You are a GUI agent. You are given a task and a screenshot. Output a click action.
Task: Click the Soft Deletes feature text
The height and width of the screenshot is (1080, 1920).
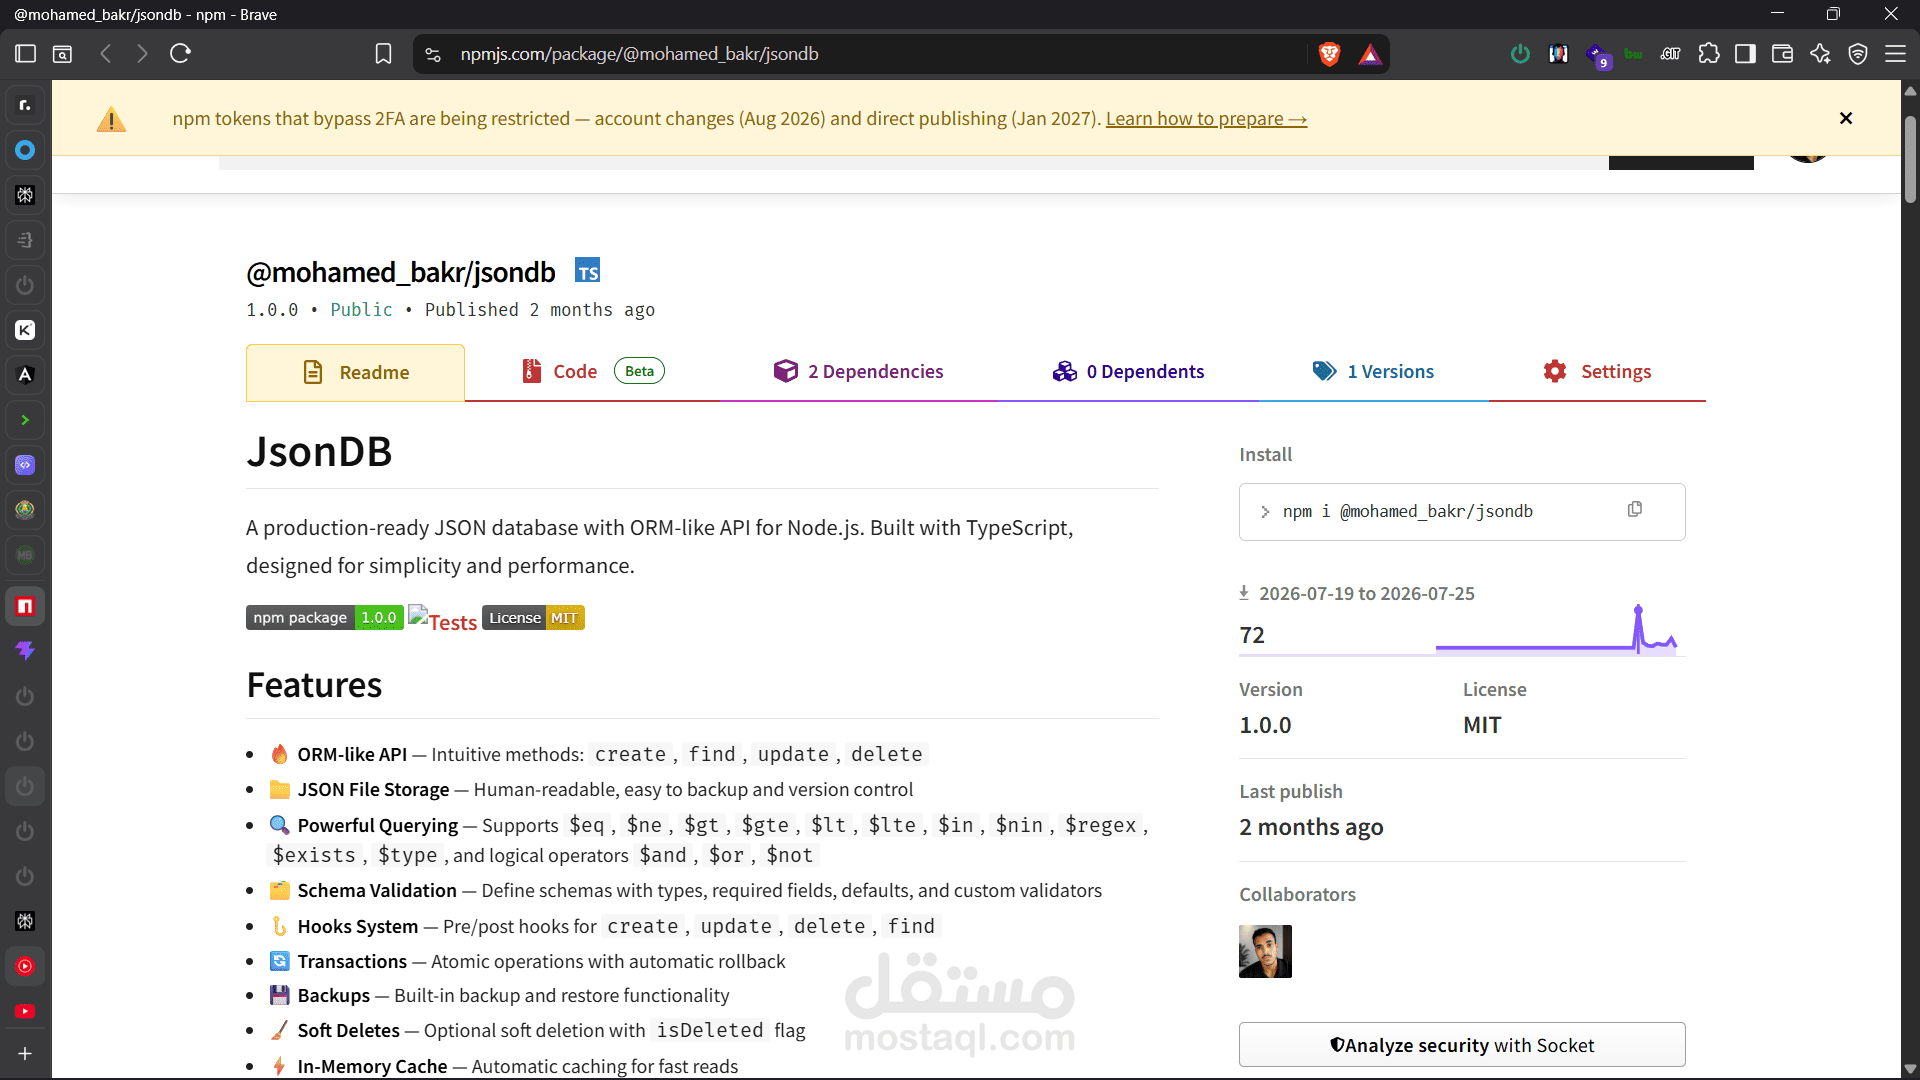[x=348, y=1030]
